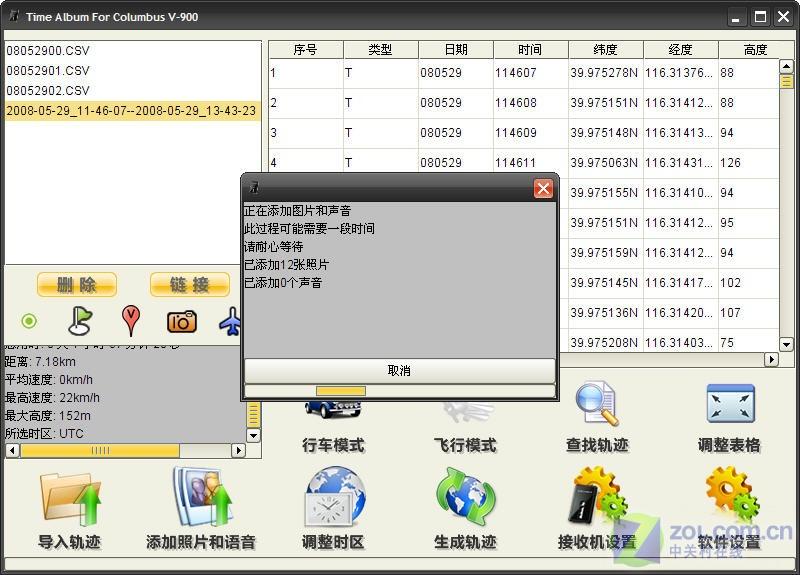Click the blue airplane icon
This screenshot has height=575, width=800.
tap(230, 321)
